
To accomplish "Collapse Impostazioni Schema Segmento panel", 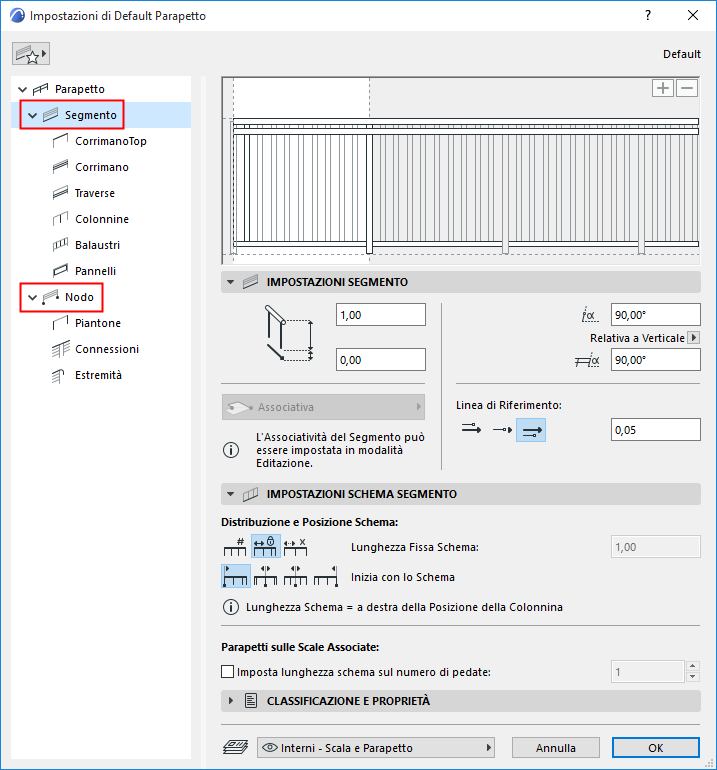I will point(230,494).
